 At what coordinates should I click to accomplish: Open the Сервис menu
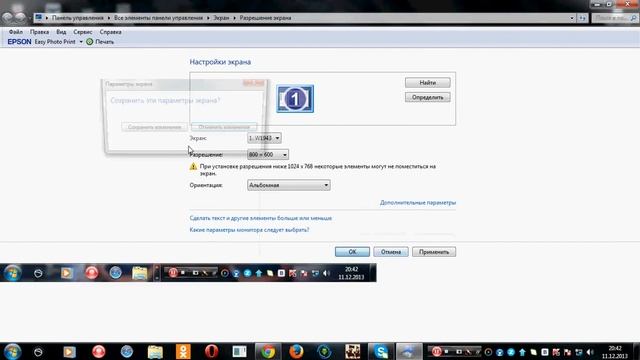point(83,32)
